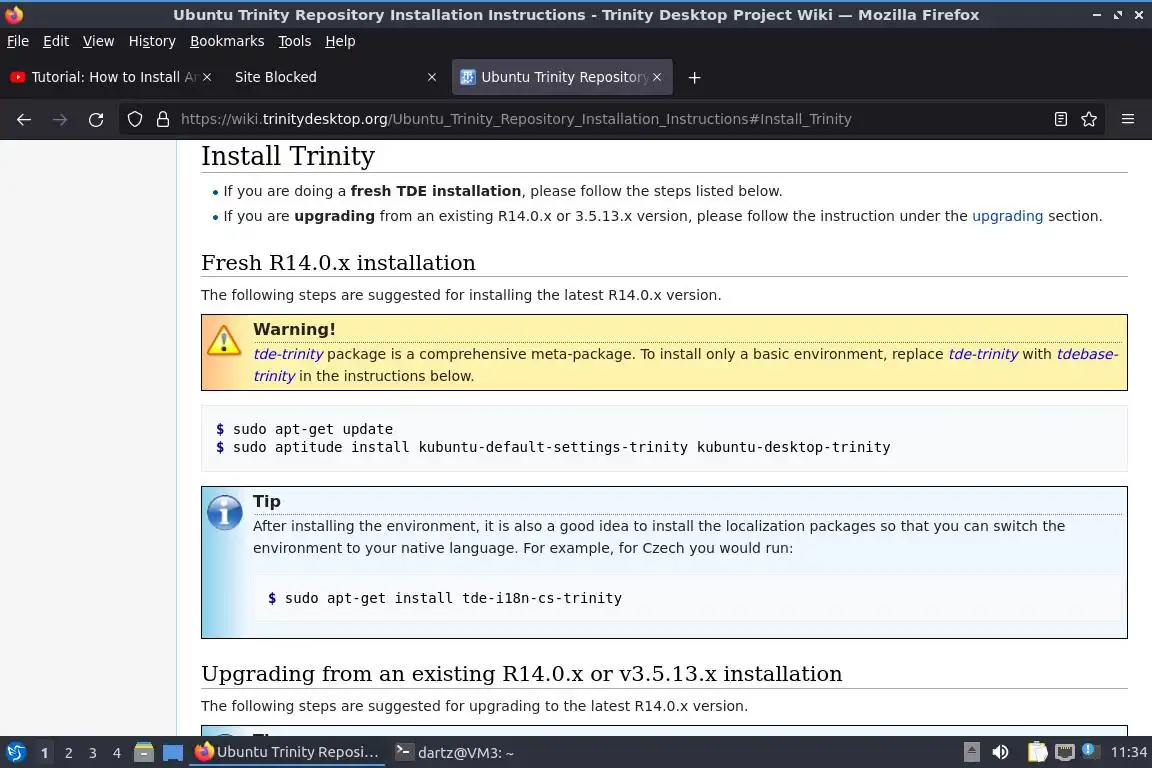Image resolution: width=1152 pixels, height=768 pixels.
Task: Close the Tutorial YouTube tab
Action: point(207,77)
